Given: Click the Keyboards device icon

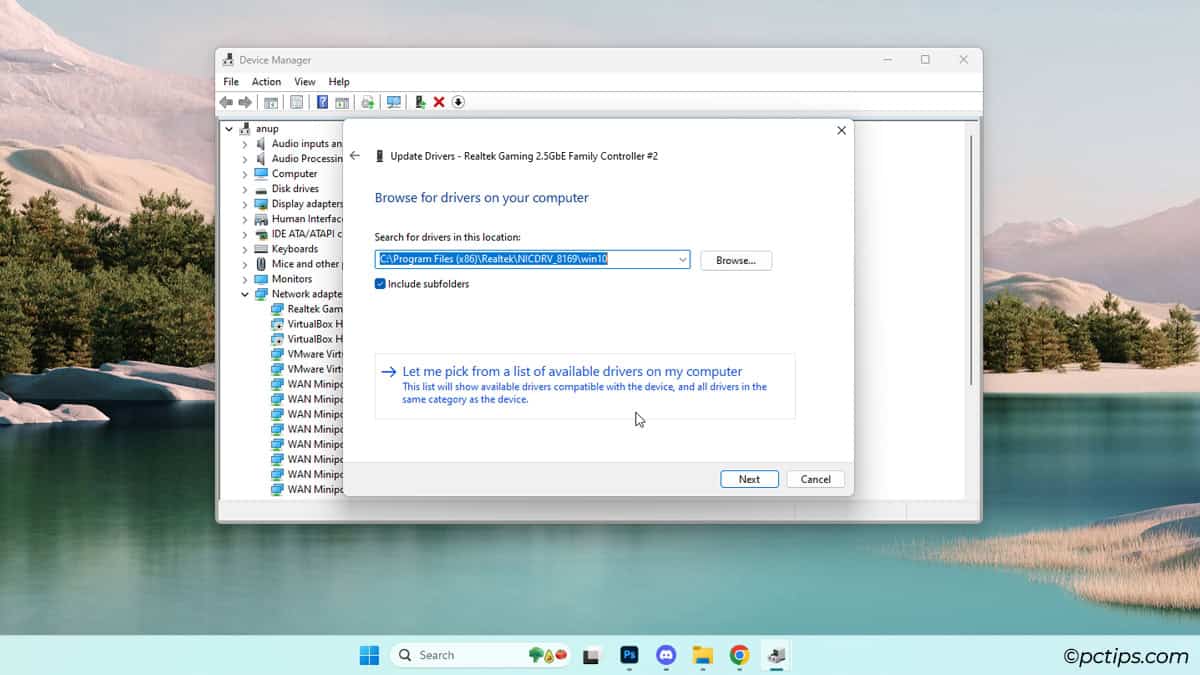Looking at the screenshot, I should (x=261, y=249).
